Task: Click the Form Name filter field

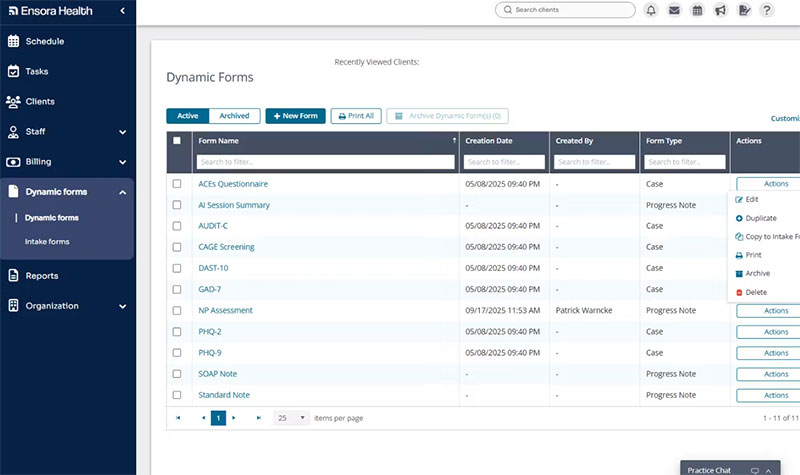Action: pyautogui.click(x=326, y=162)
